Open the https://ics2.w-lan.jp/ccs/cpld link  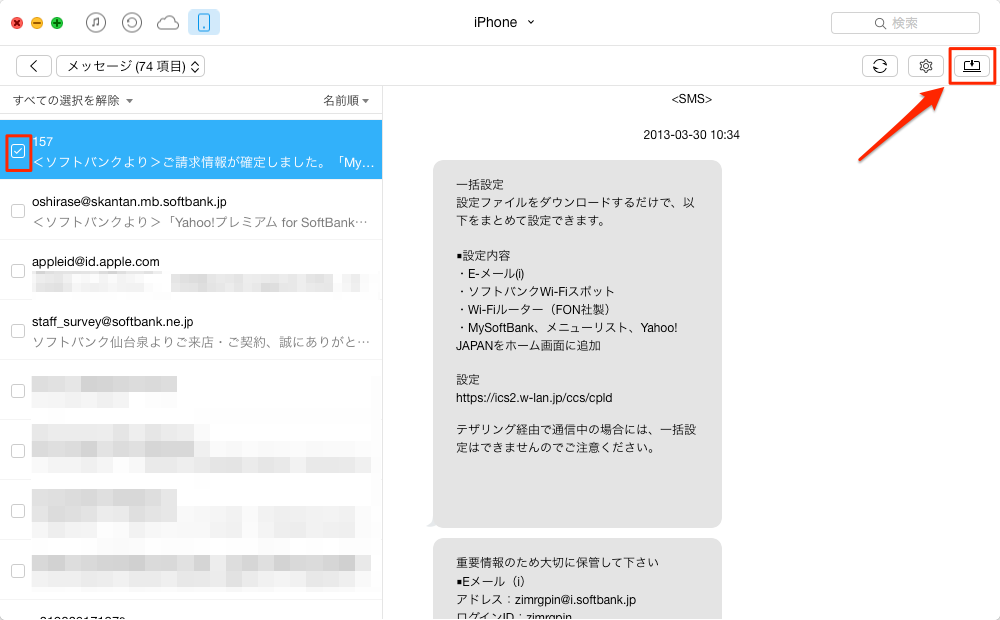534,397
